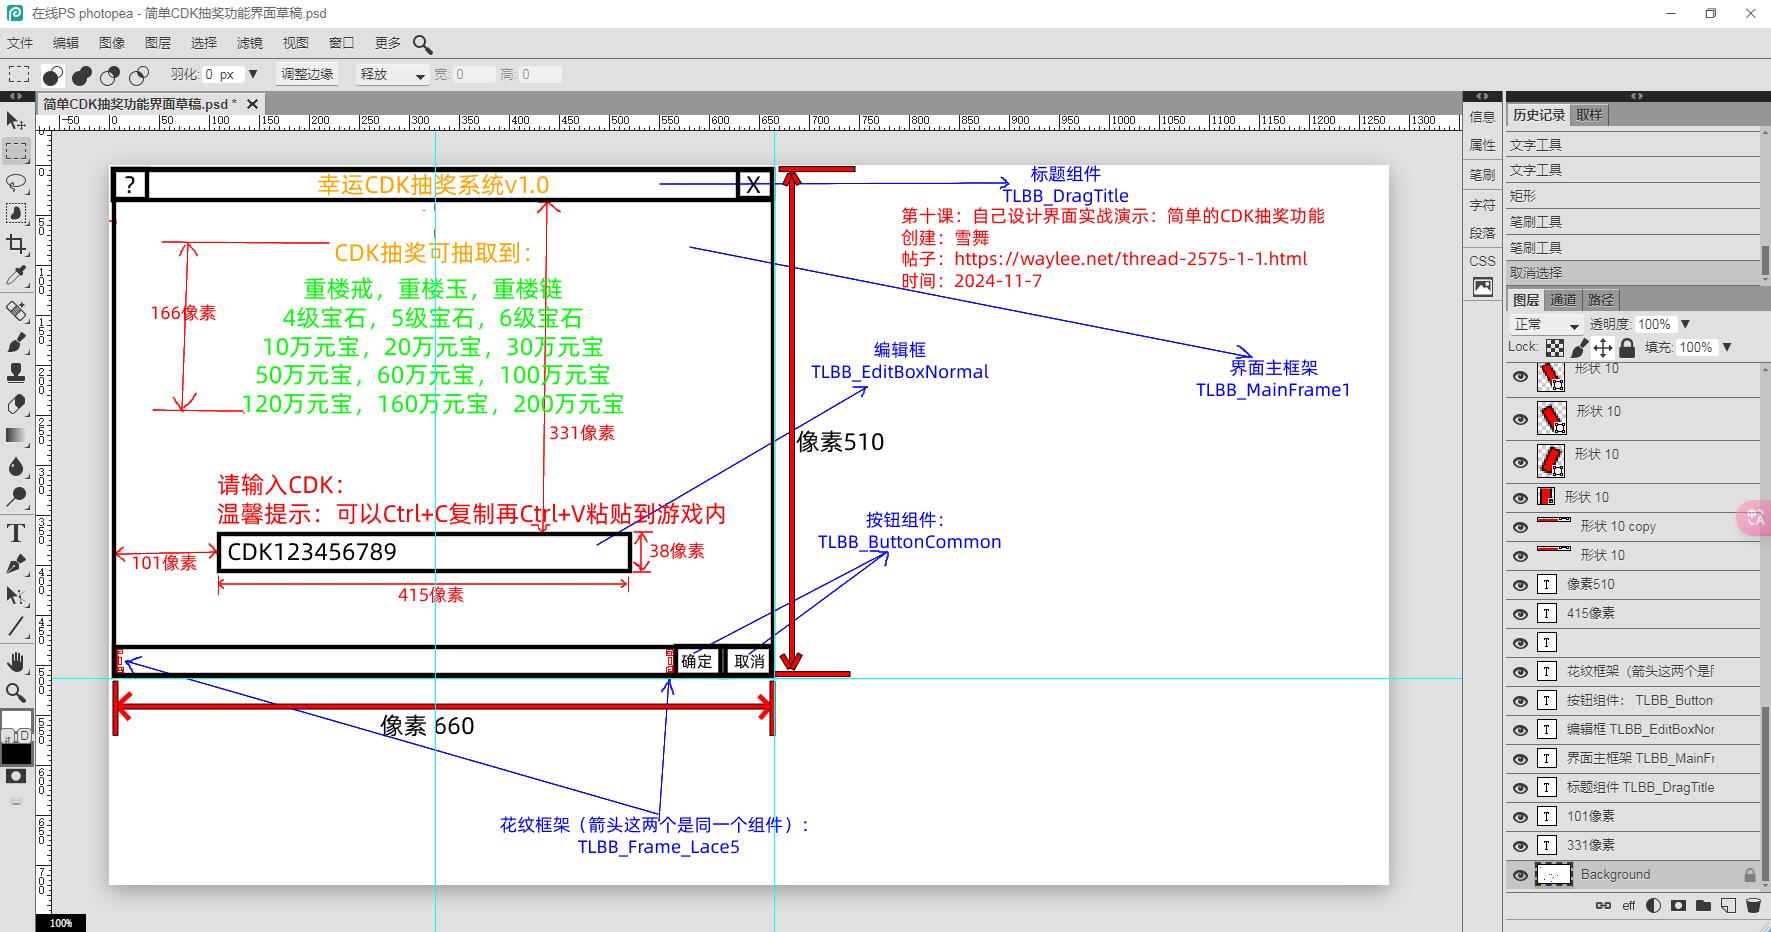Viewport: 1771px width, 932px height.
Task: Select the Gradient tool
Action: (16, 435)
